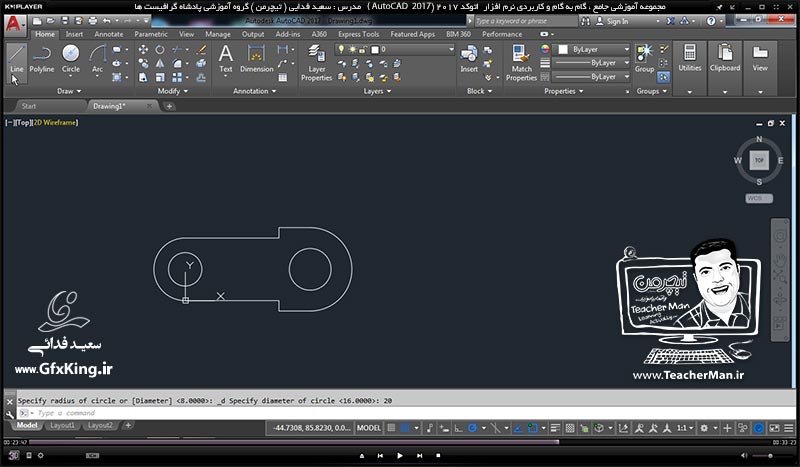Click the Plot printer icon in quick access toolbar
The image size is (800, 467).
[92, 21]
